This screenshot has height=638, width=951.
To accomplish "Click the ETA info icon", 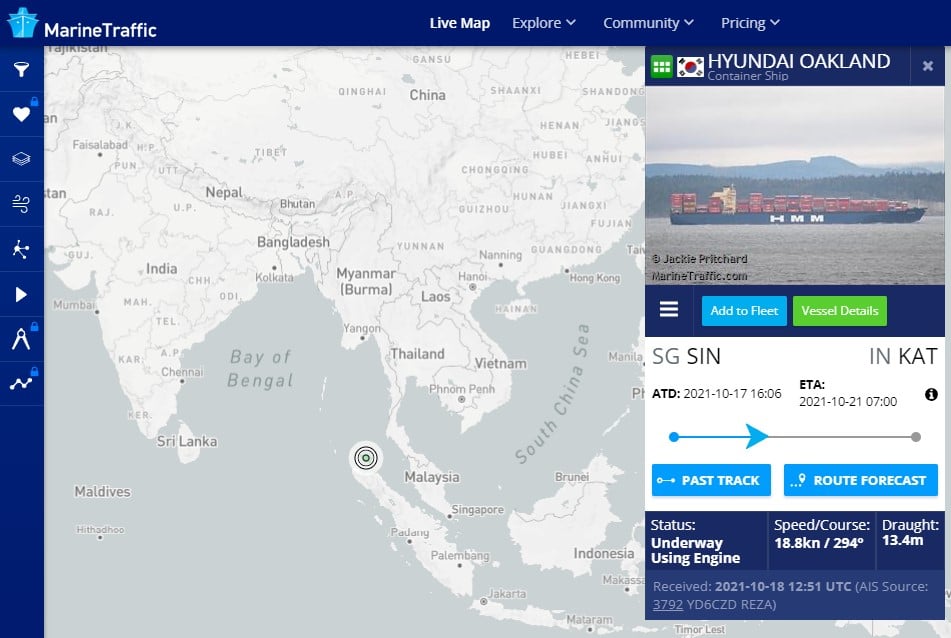I will point(931,394).
